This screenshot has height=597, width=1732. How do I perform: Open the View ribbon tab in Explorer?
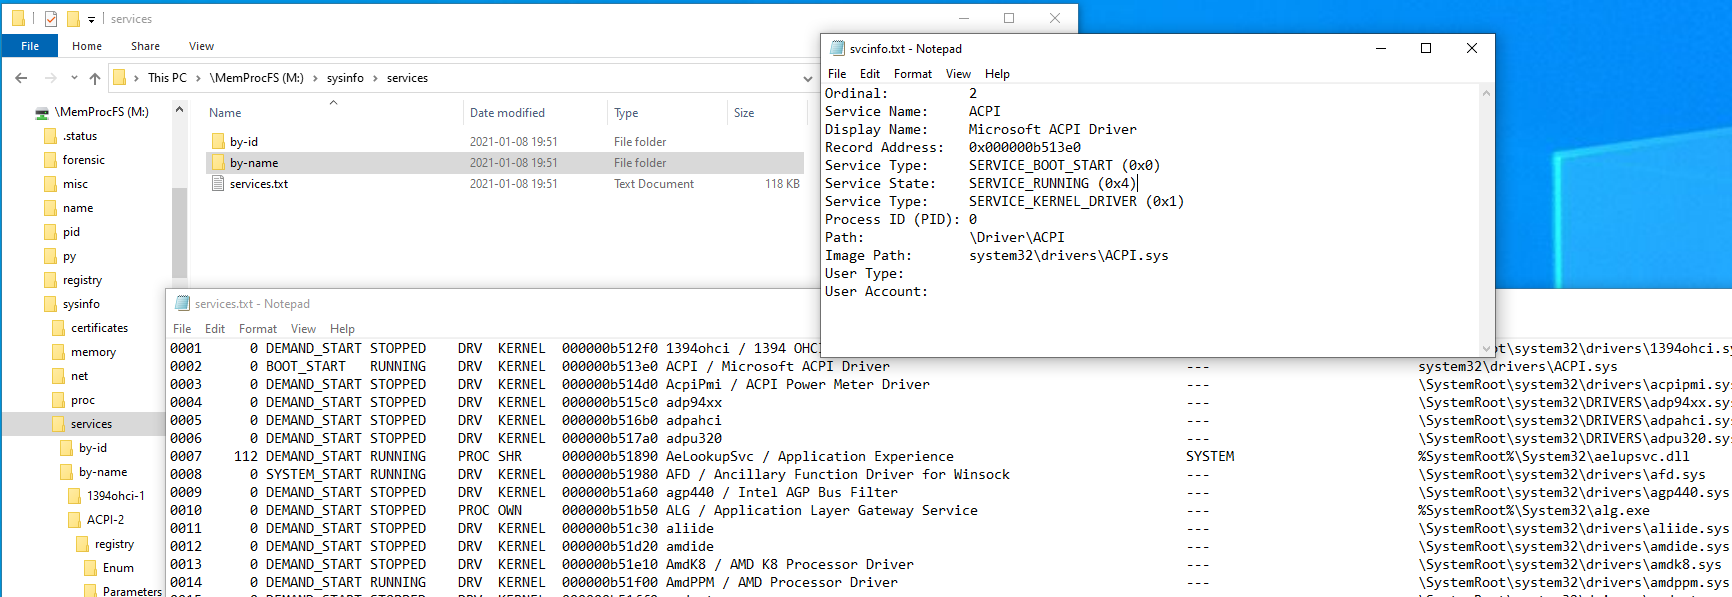click(x=201, y=46)
